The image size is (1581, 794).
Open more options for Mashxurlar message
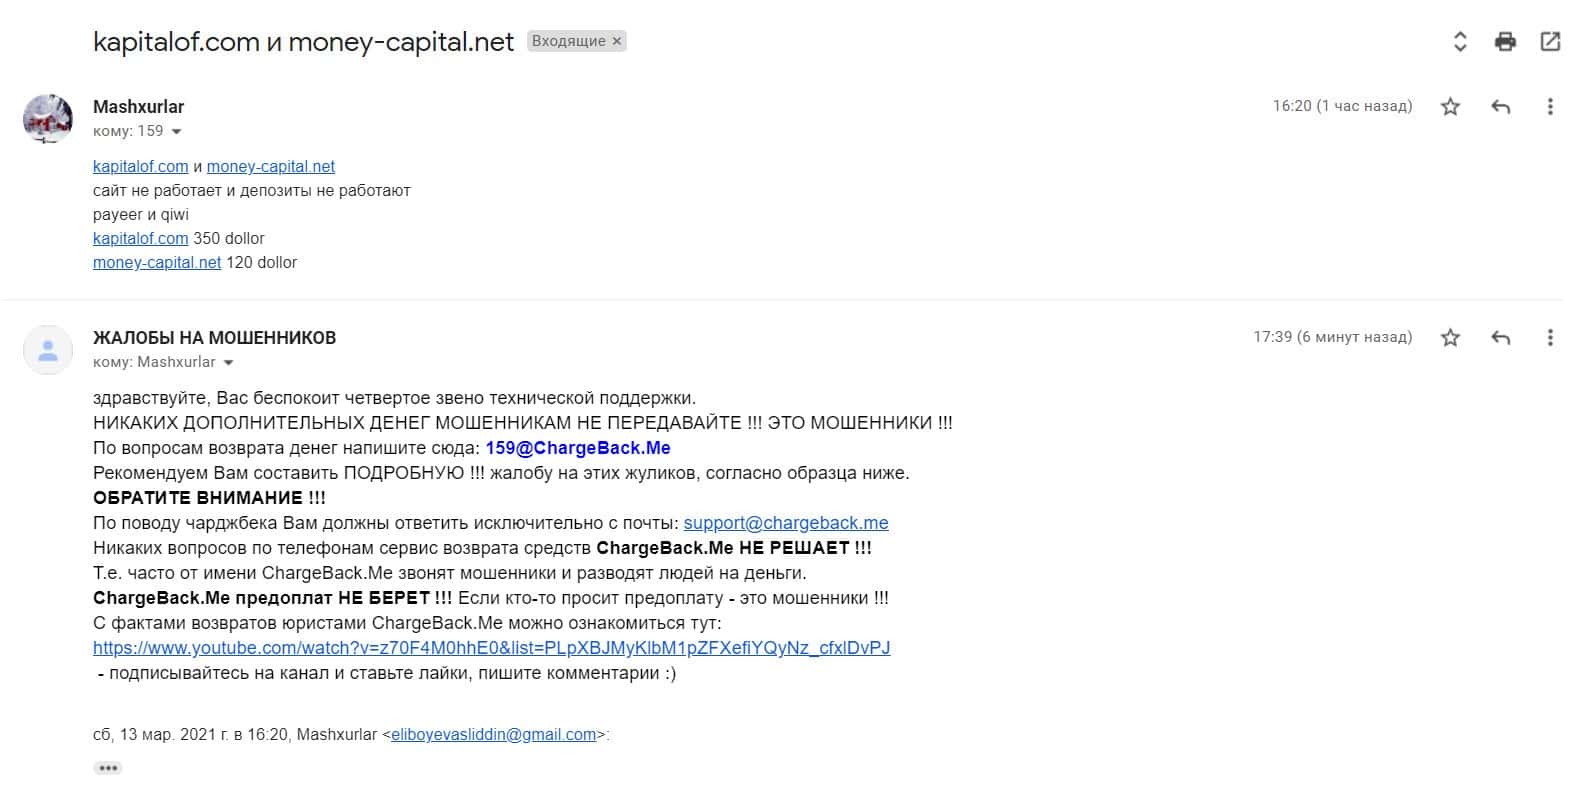1550,106
